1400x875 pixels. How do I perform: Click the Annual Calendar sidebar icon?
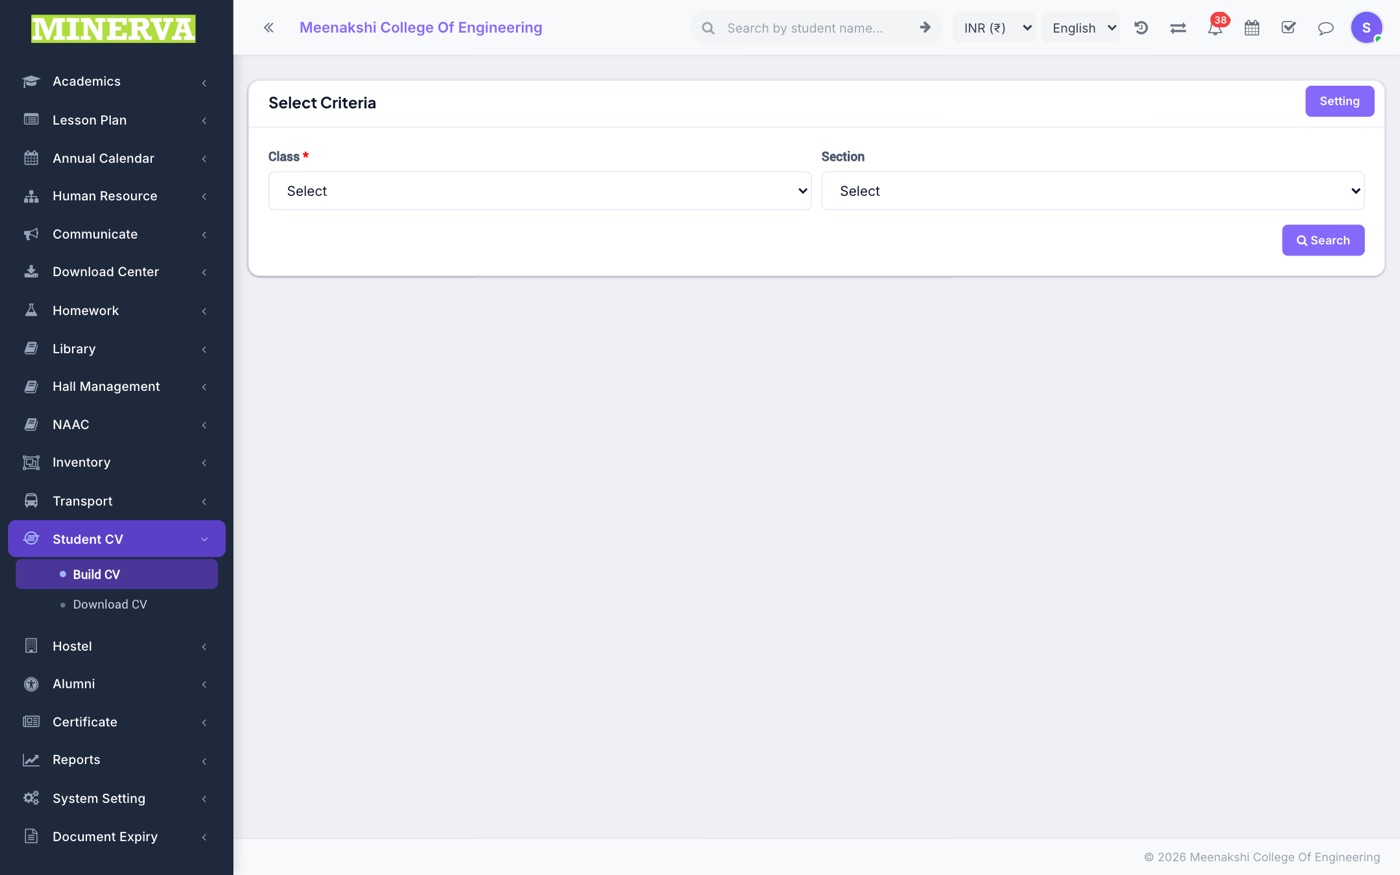31,158
